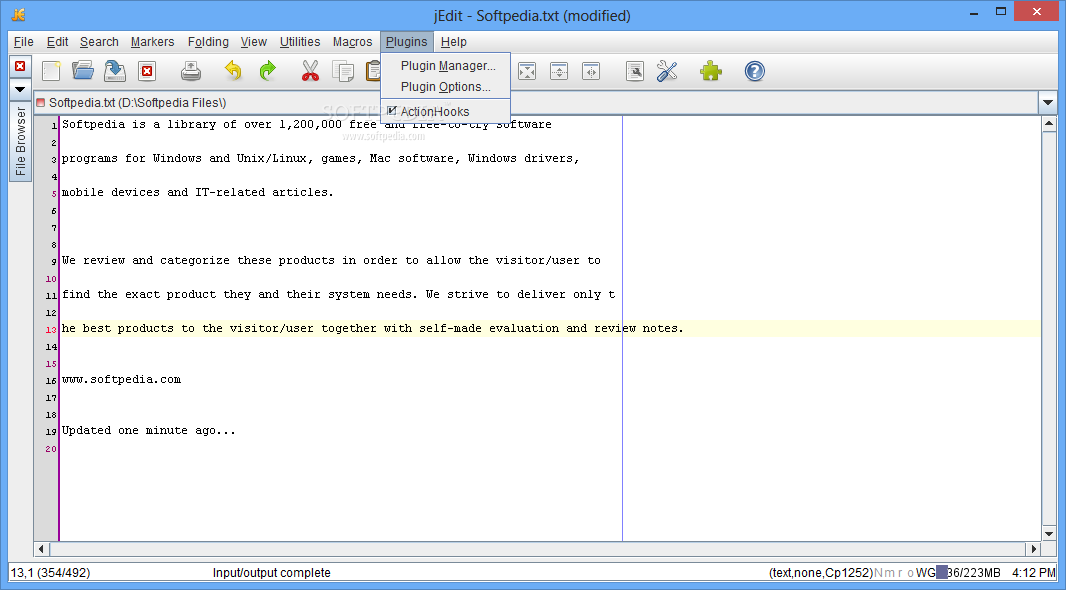Screen dimensions: 1066x590
Task: Open Buffer Options toolbar icon
Action: tap(634, 71)
